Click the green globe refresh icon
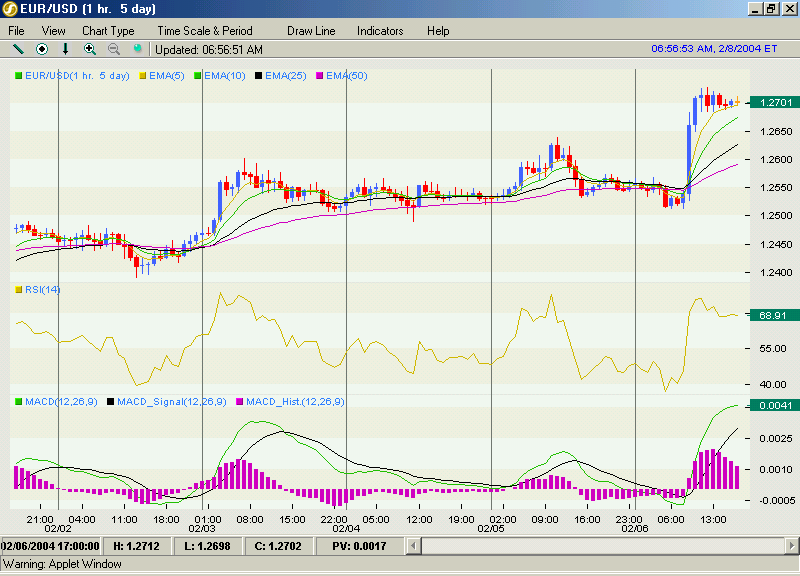 [x=137, y=48]
